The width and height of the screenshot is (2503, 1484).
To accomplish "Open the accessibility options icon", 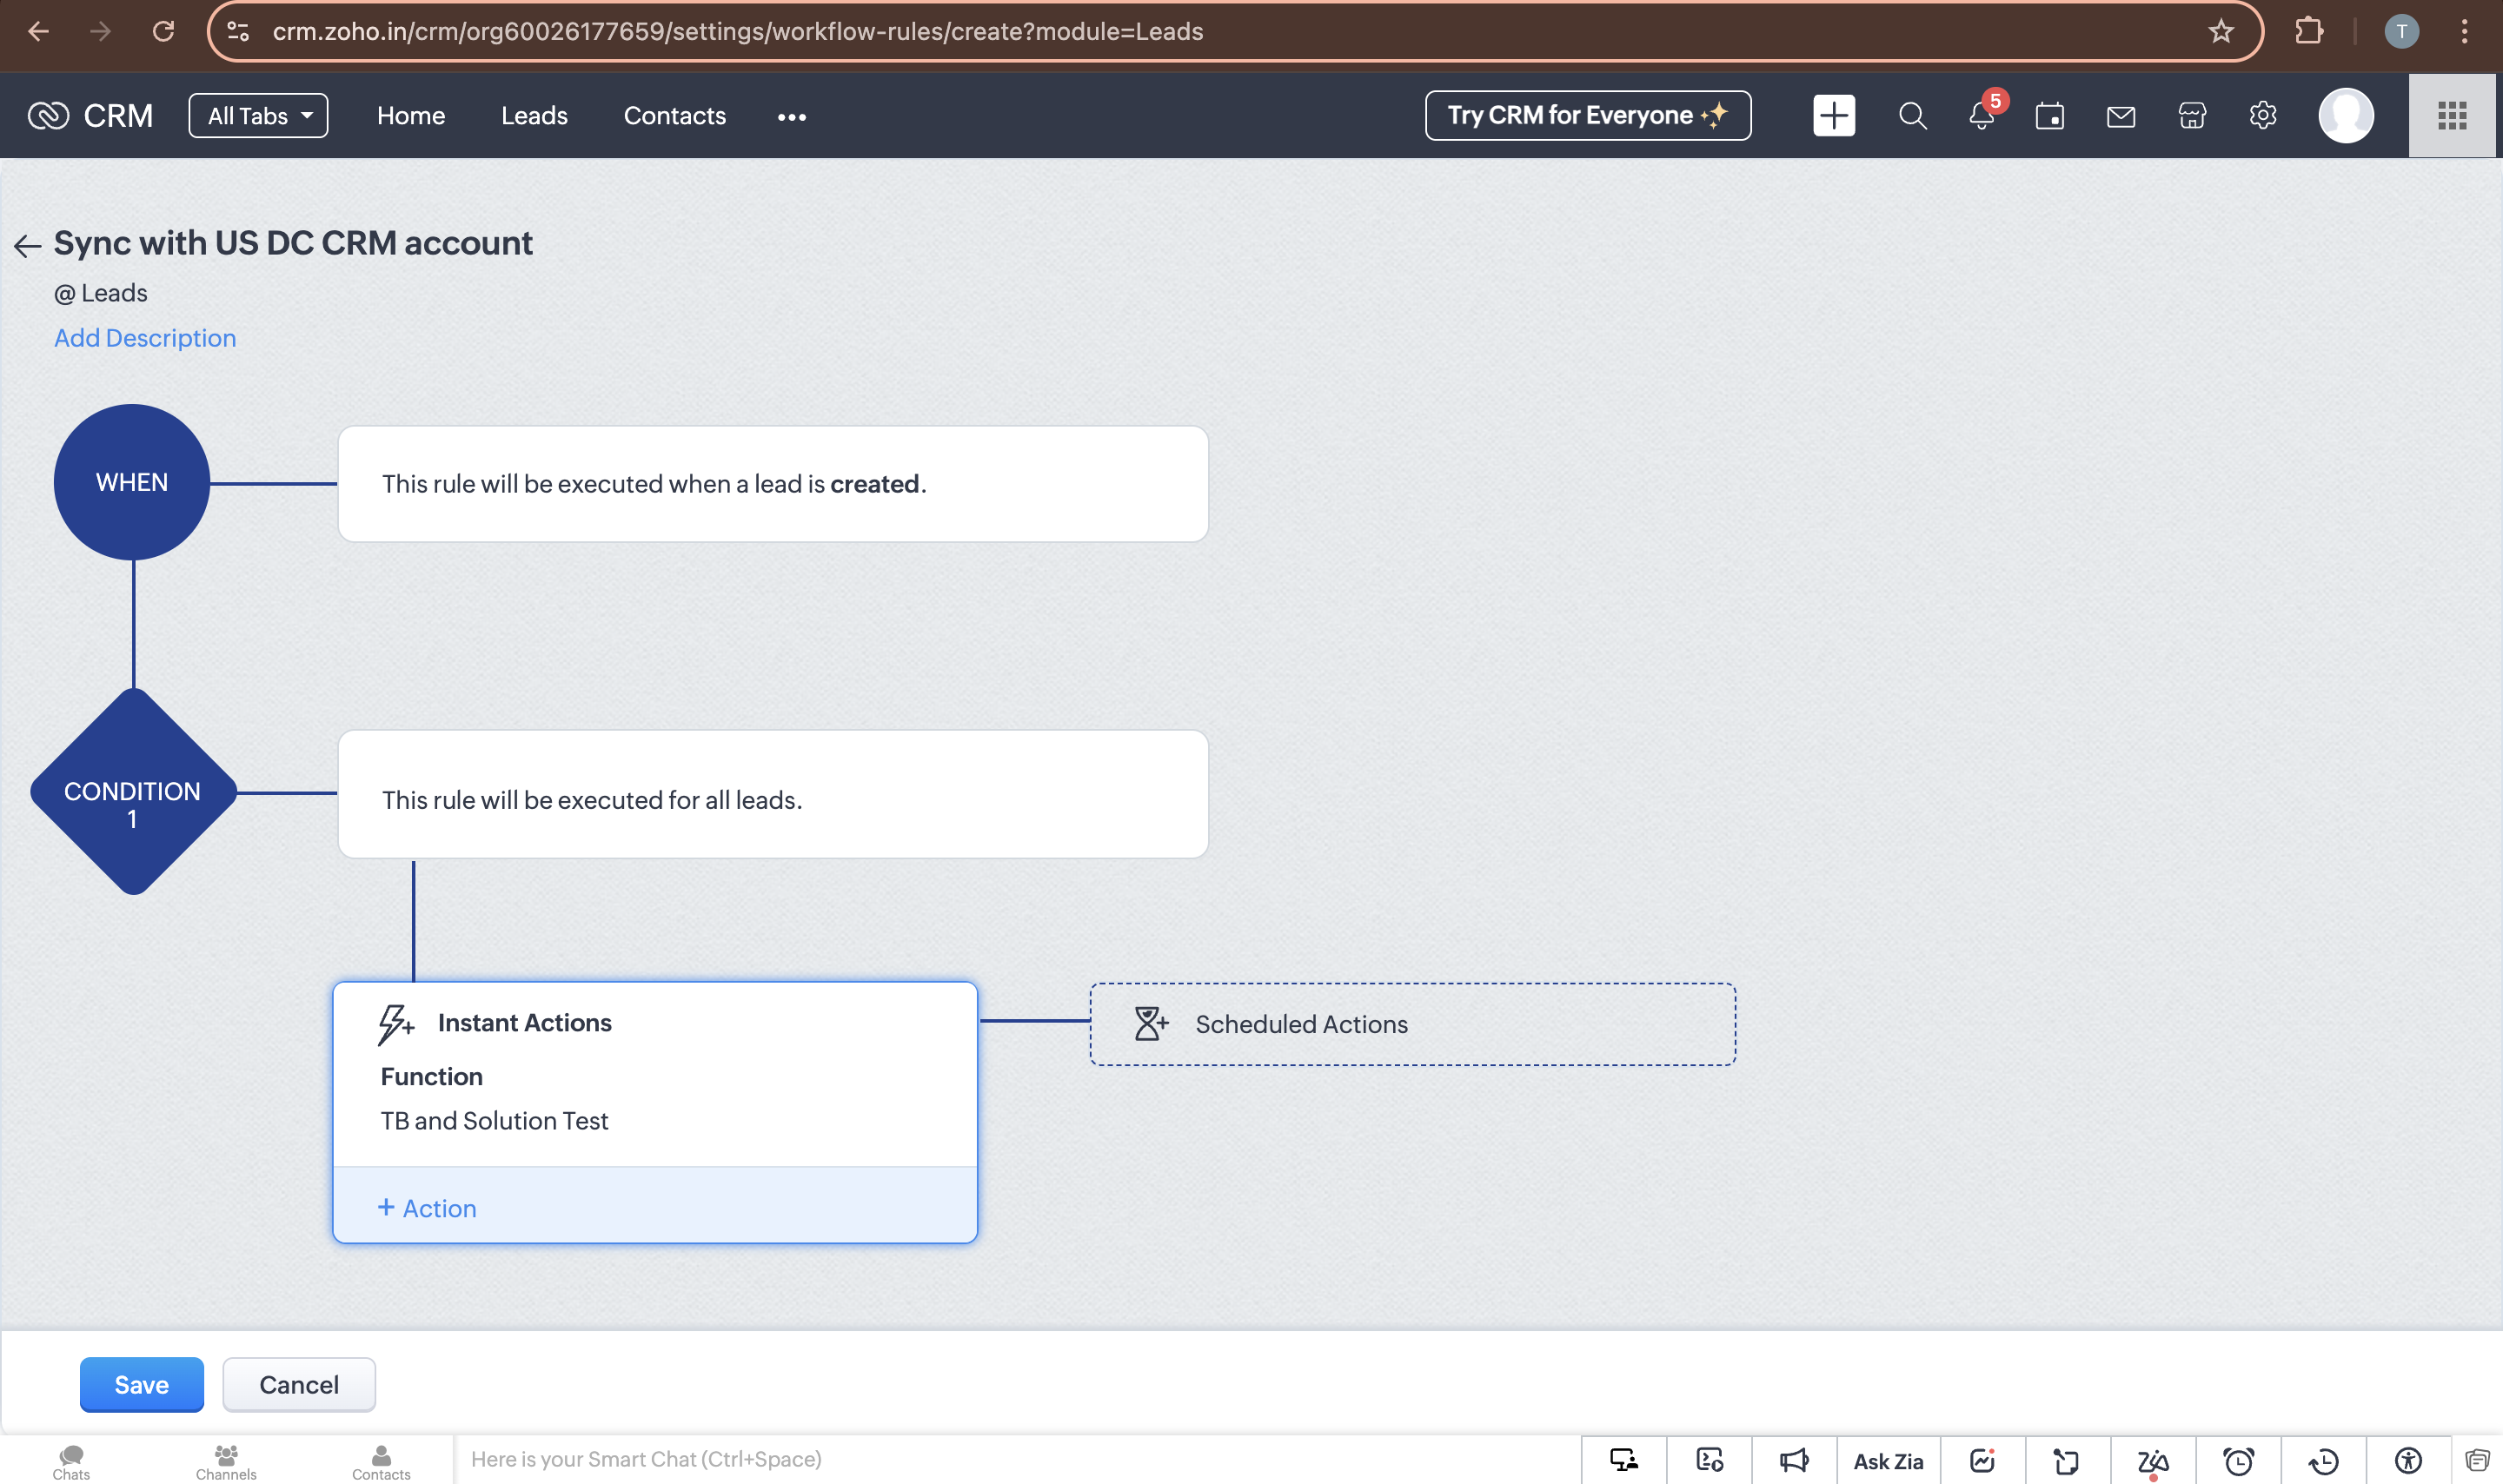I will click(x=2408, y=1461).
